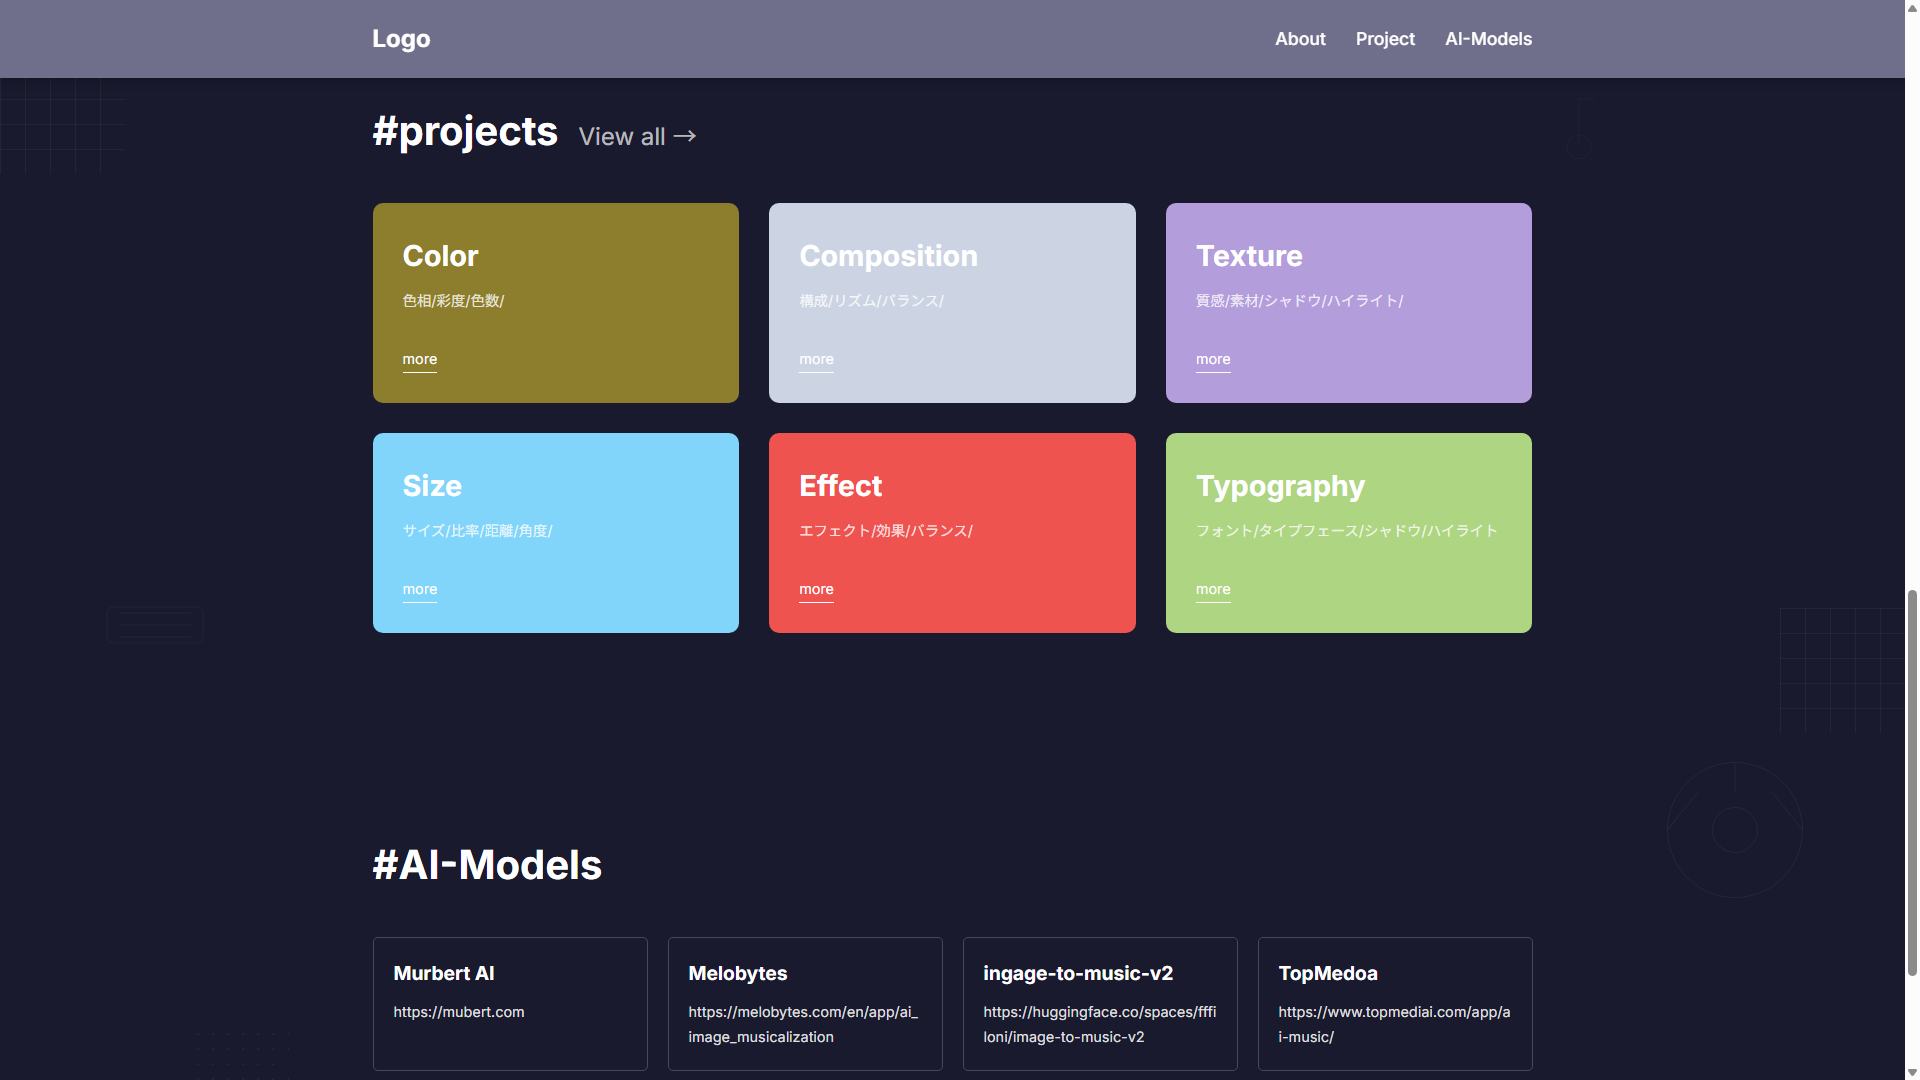Viewport: 1920px width, 1080px height.
Task: Open more link on Typography card
Action: tap(1213, 590)
